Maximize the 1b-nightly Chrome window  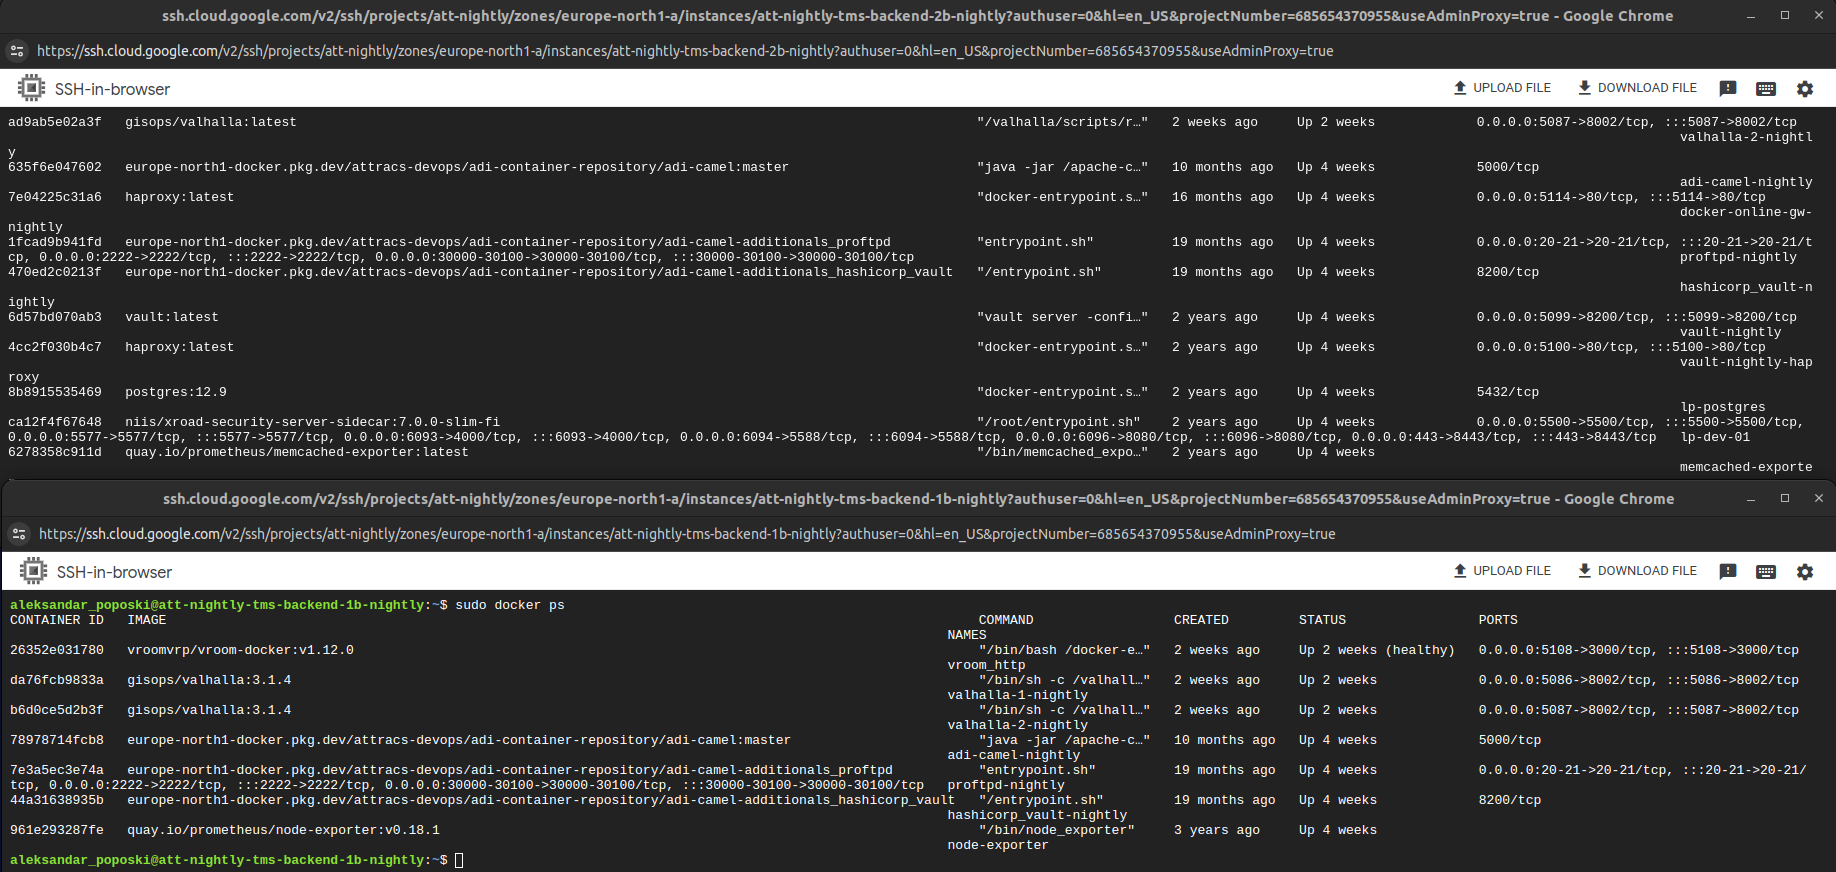(1785, 499)
